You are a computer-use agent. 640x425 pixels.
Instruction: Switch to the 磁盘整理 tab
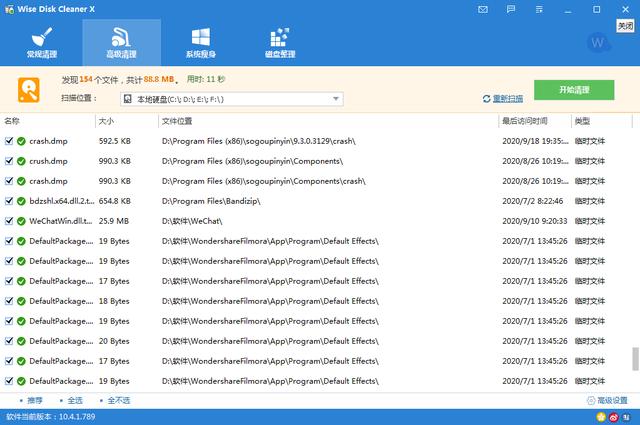280,42
